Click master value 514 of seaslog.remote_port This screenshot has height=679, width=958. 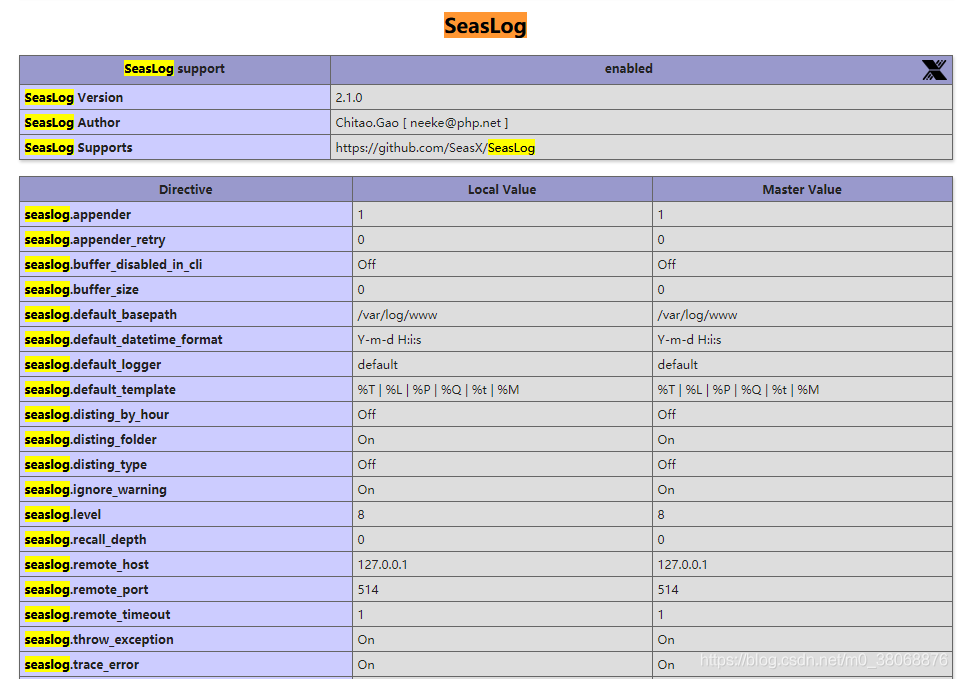pos(668,590)
